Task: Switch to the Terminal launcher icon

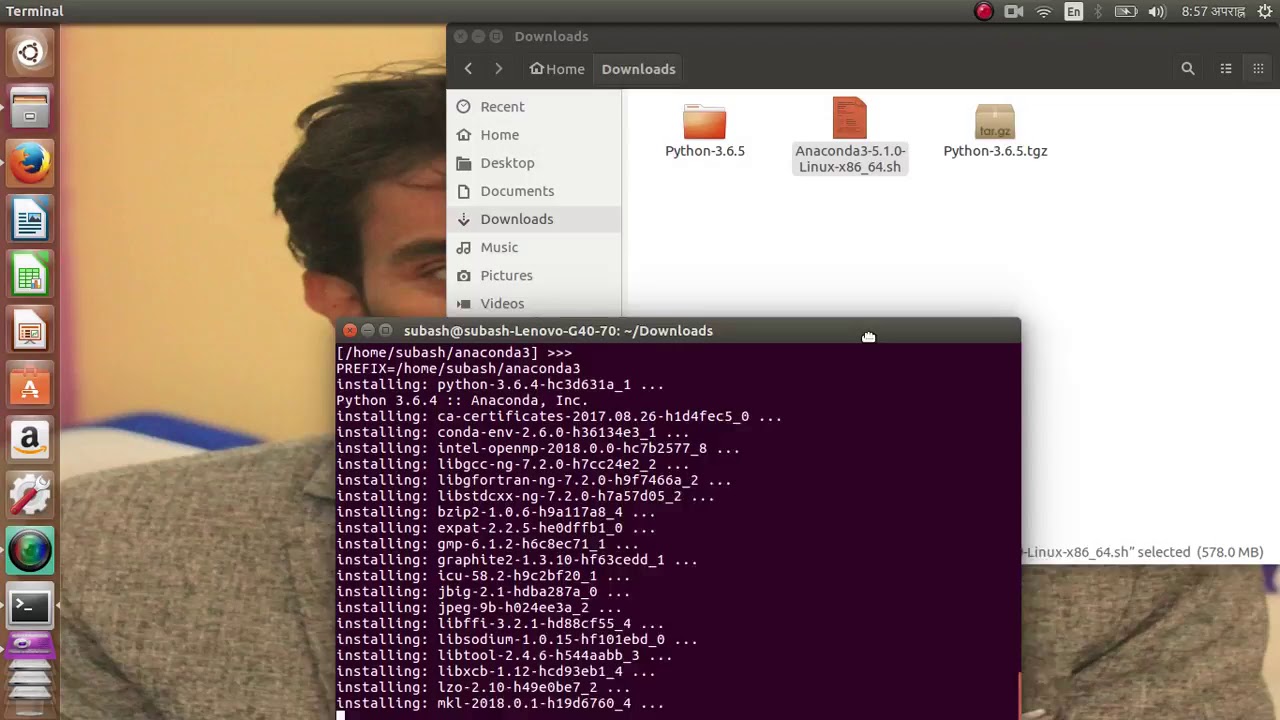Action: (29, 605)
